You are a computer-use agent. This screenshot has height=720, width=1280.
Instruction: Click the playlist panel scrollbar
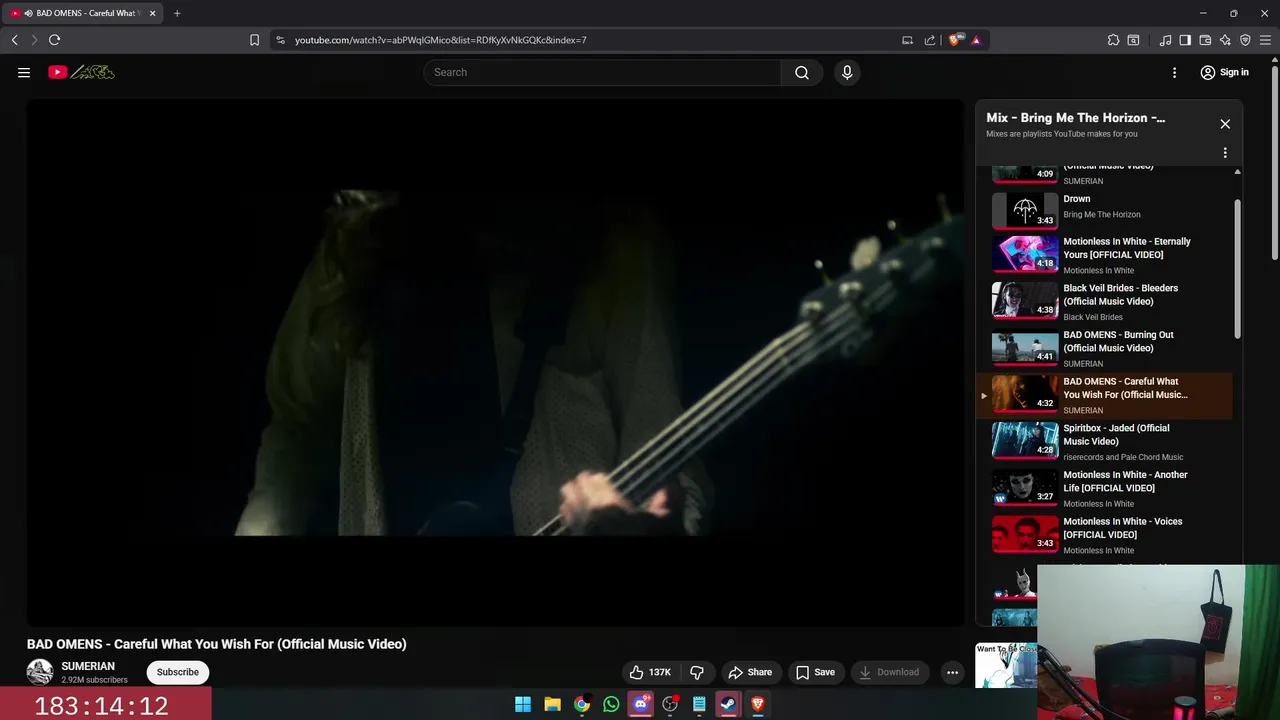(1237, 270)
